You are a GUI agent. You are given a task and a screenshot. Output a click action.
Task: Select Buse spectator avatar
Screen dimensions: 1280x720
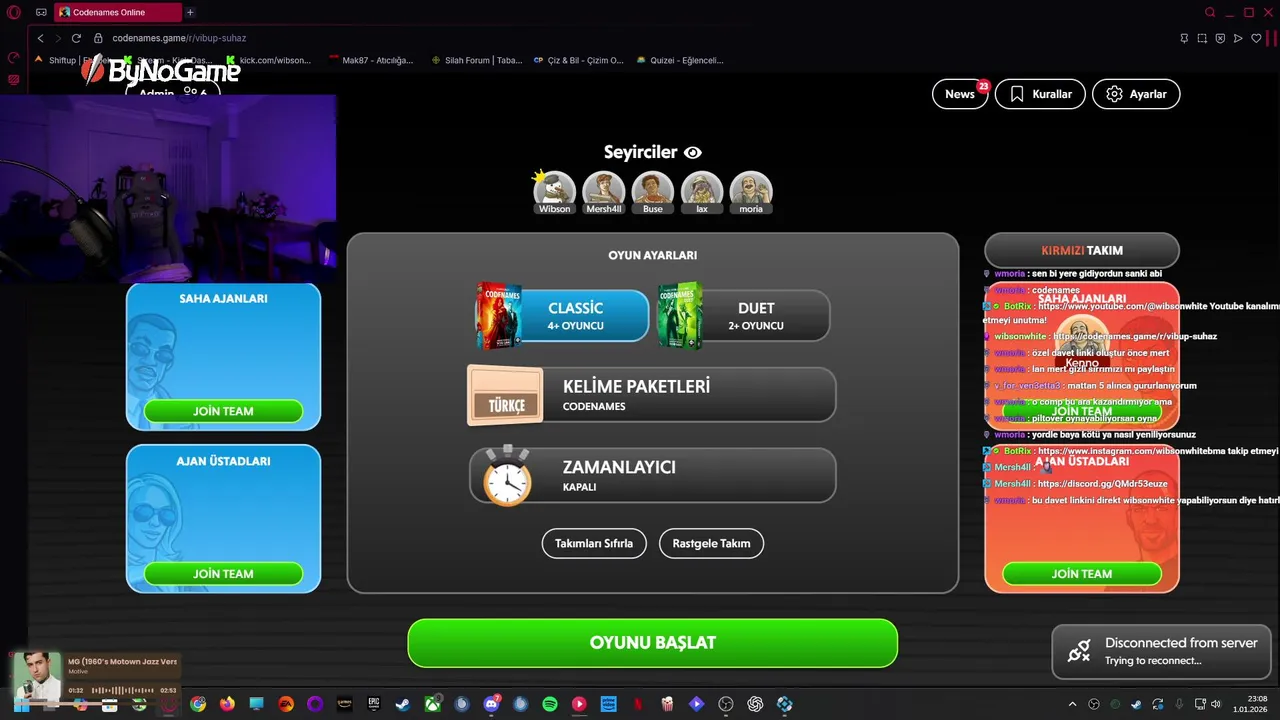point(653,192)
